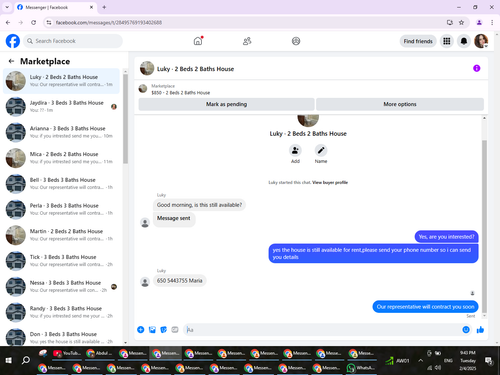Viewport: 500px width, 375px height.
Task: Open the Facebook menu grid icon
Action: (447, 41)
